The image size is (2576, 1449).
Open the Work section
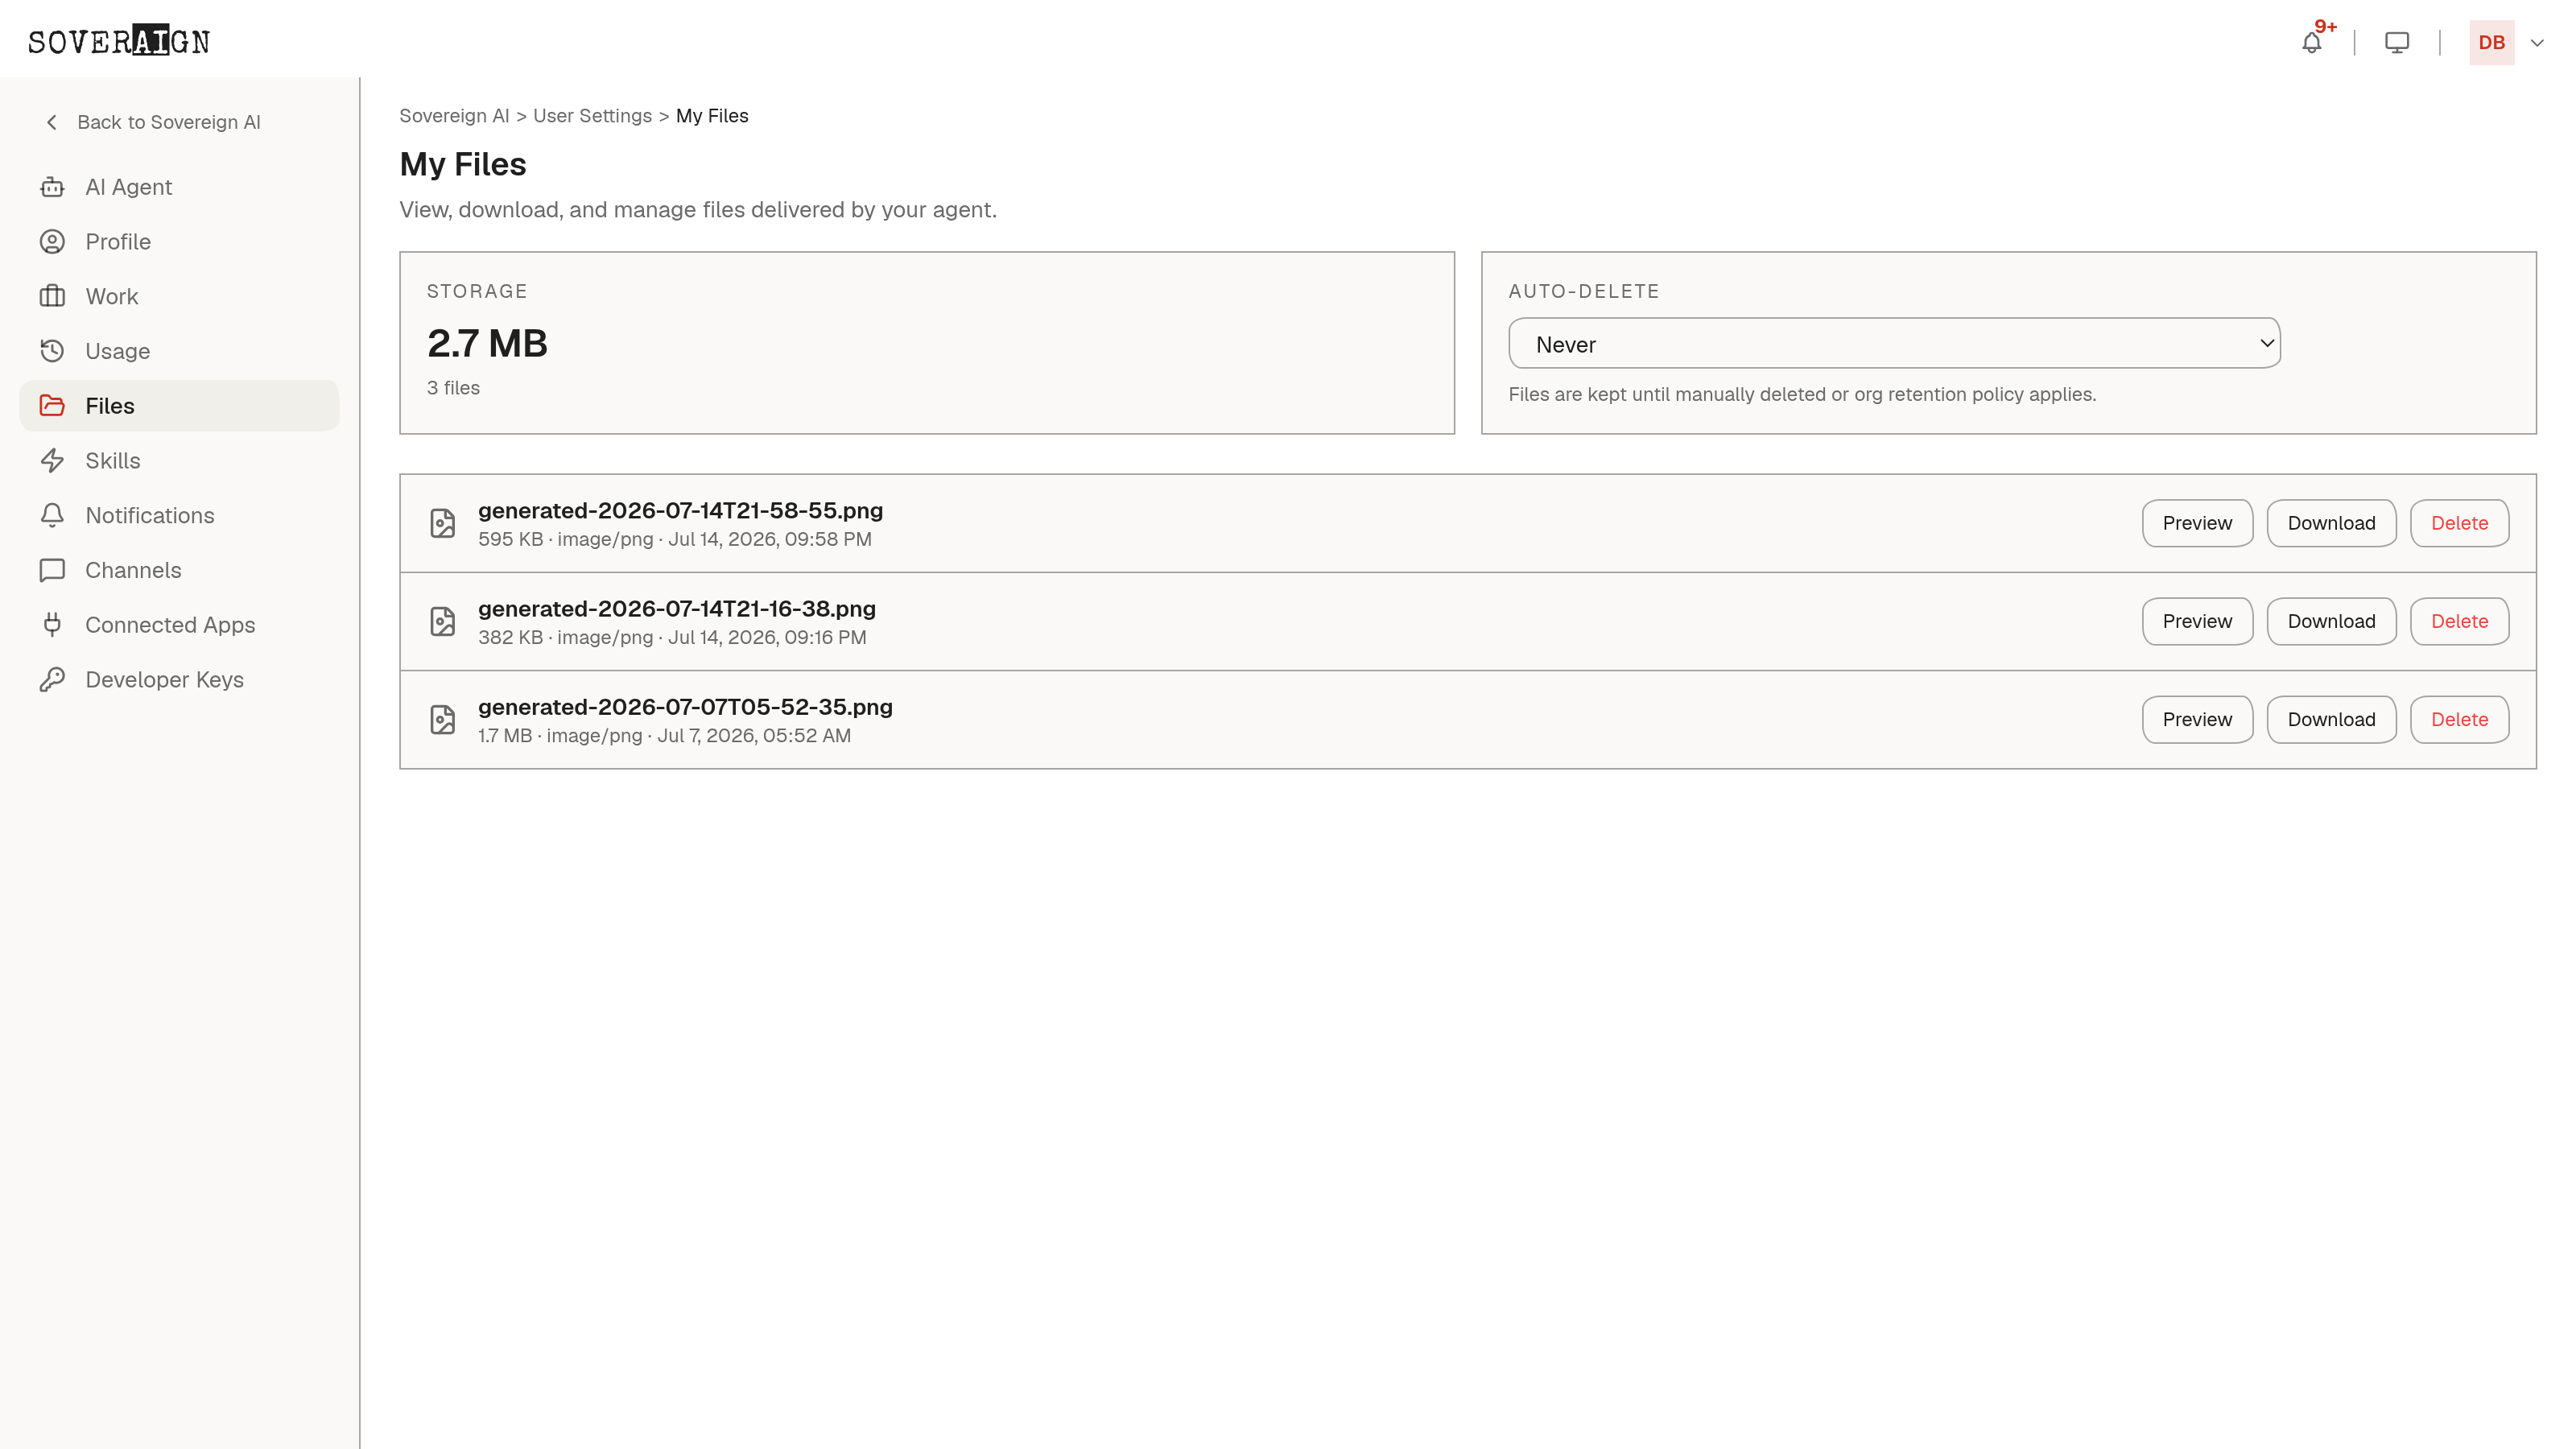179,297
